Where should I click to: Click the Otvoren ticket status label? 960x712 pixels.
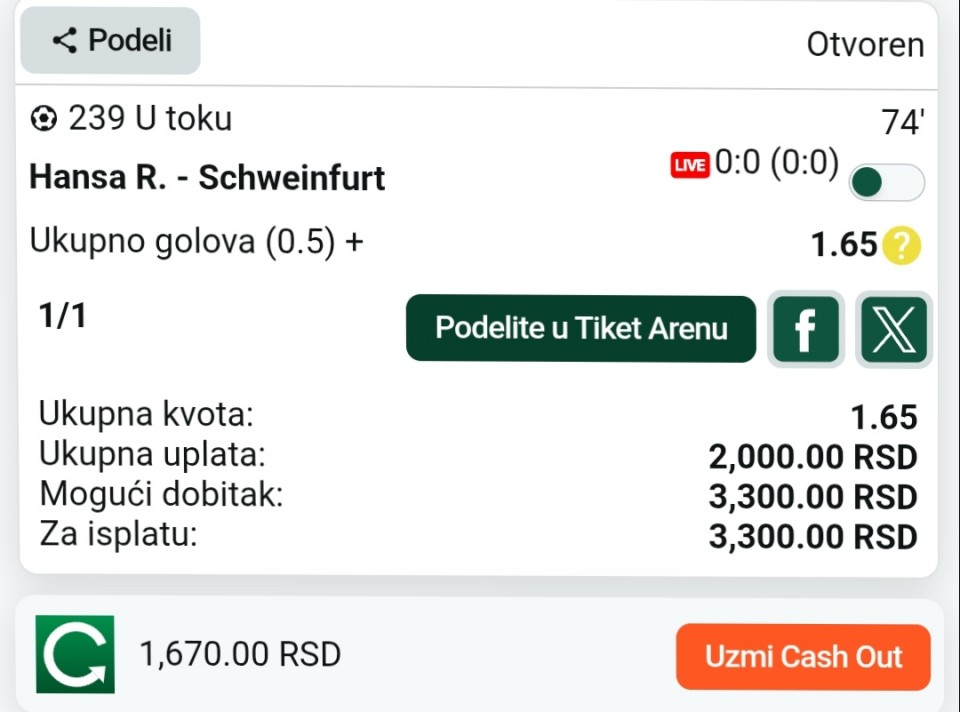(x=865, y=45)
